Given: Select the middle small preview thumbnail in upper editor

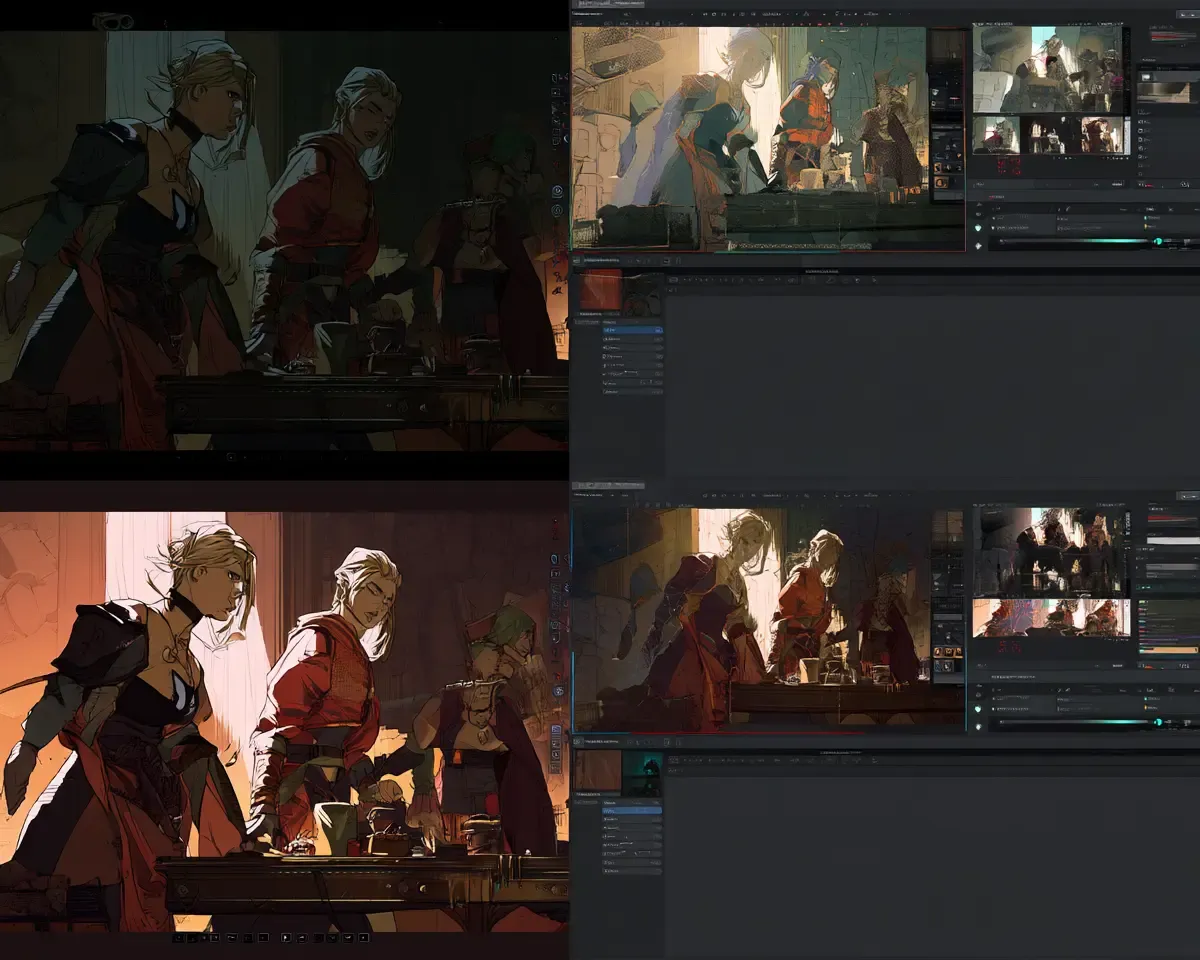Looking at the screenshot, I should [x=1049, y=135].
